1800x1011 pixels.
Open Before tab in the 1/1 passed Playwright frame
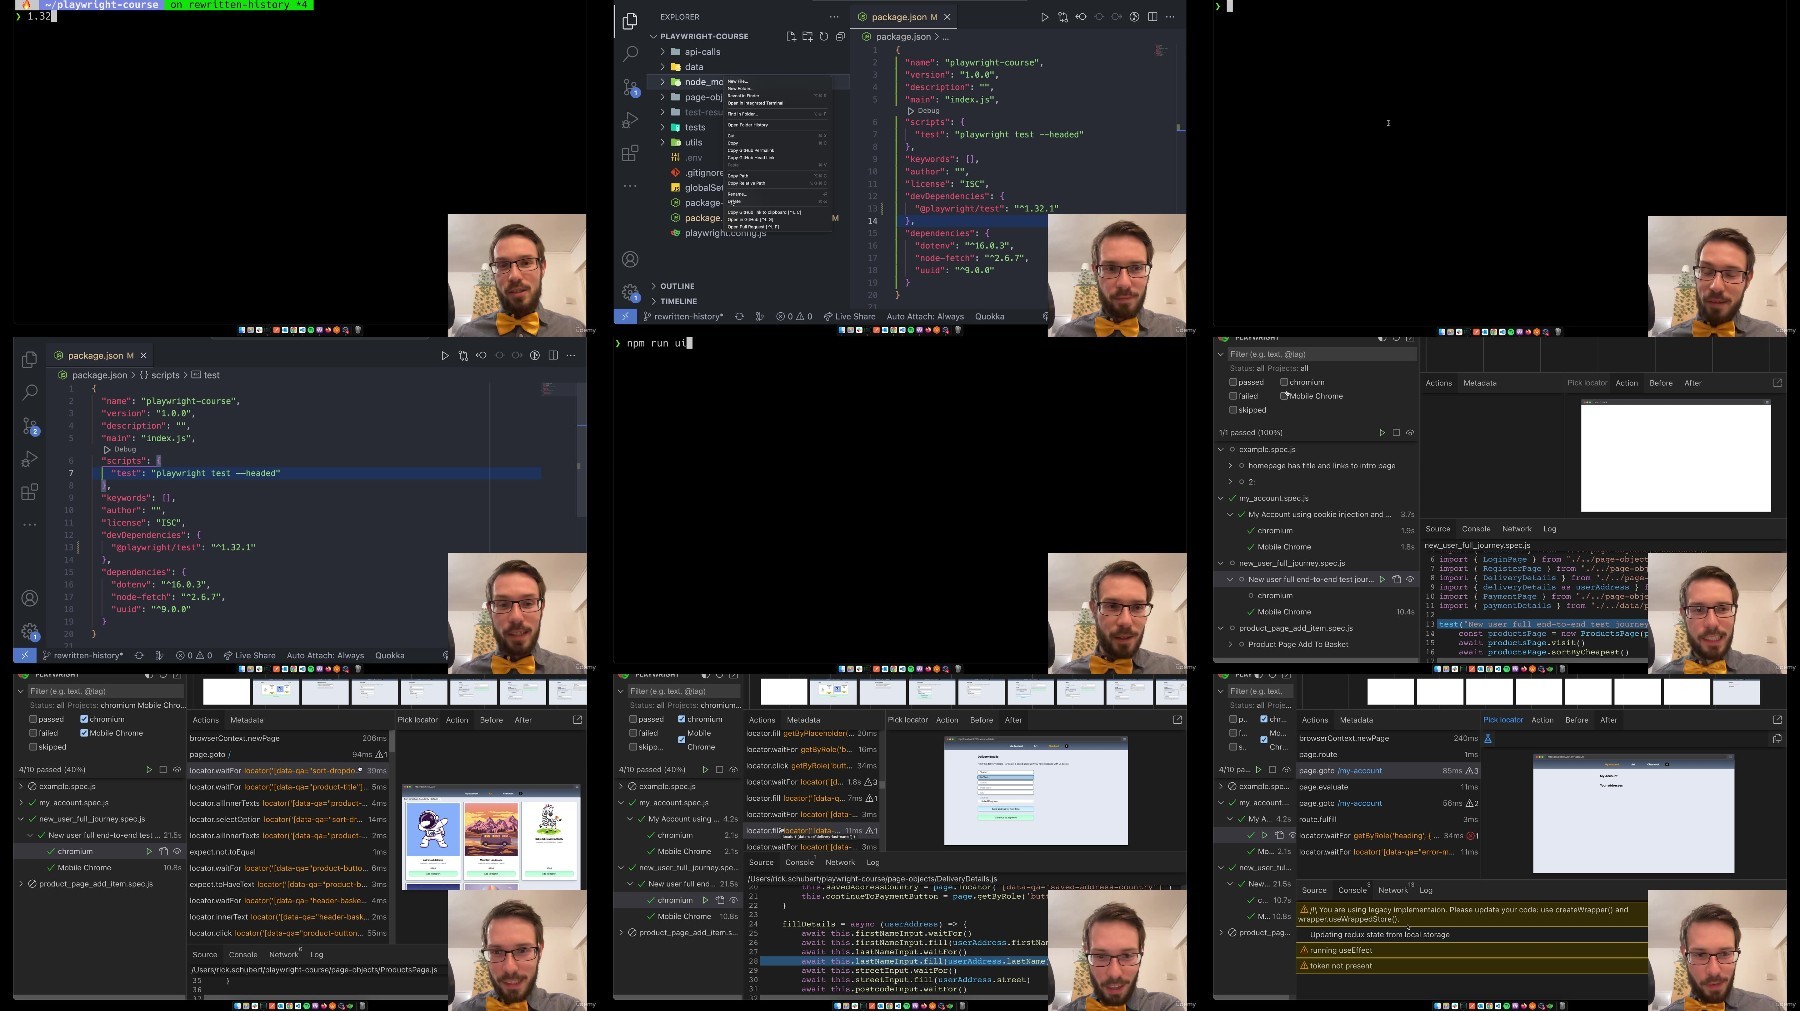1661,383
